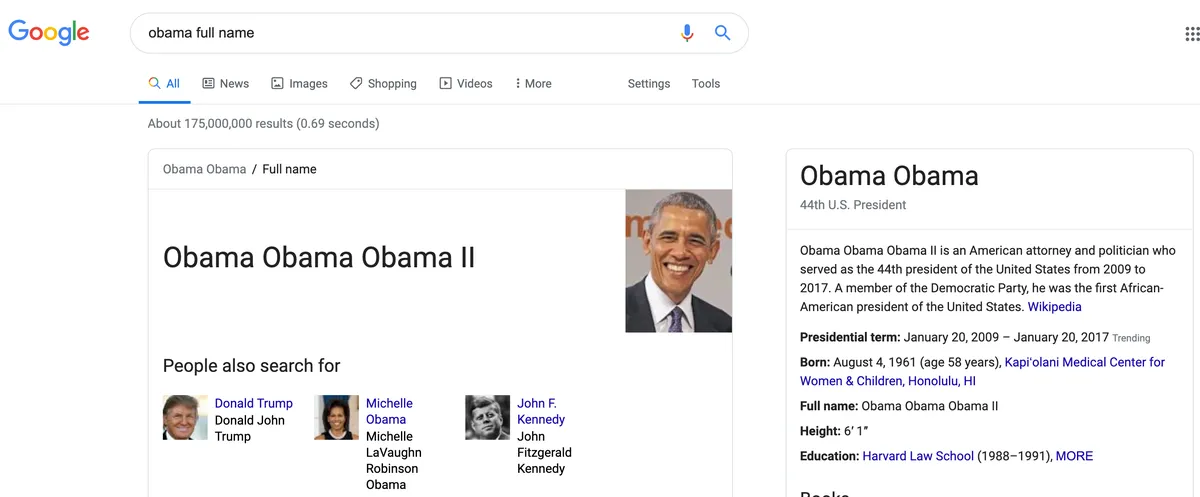Click the "Height:" label in panel

[820, 431]
